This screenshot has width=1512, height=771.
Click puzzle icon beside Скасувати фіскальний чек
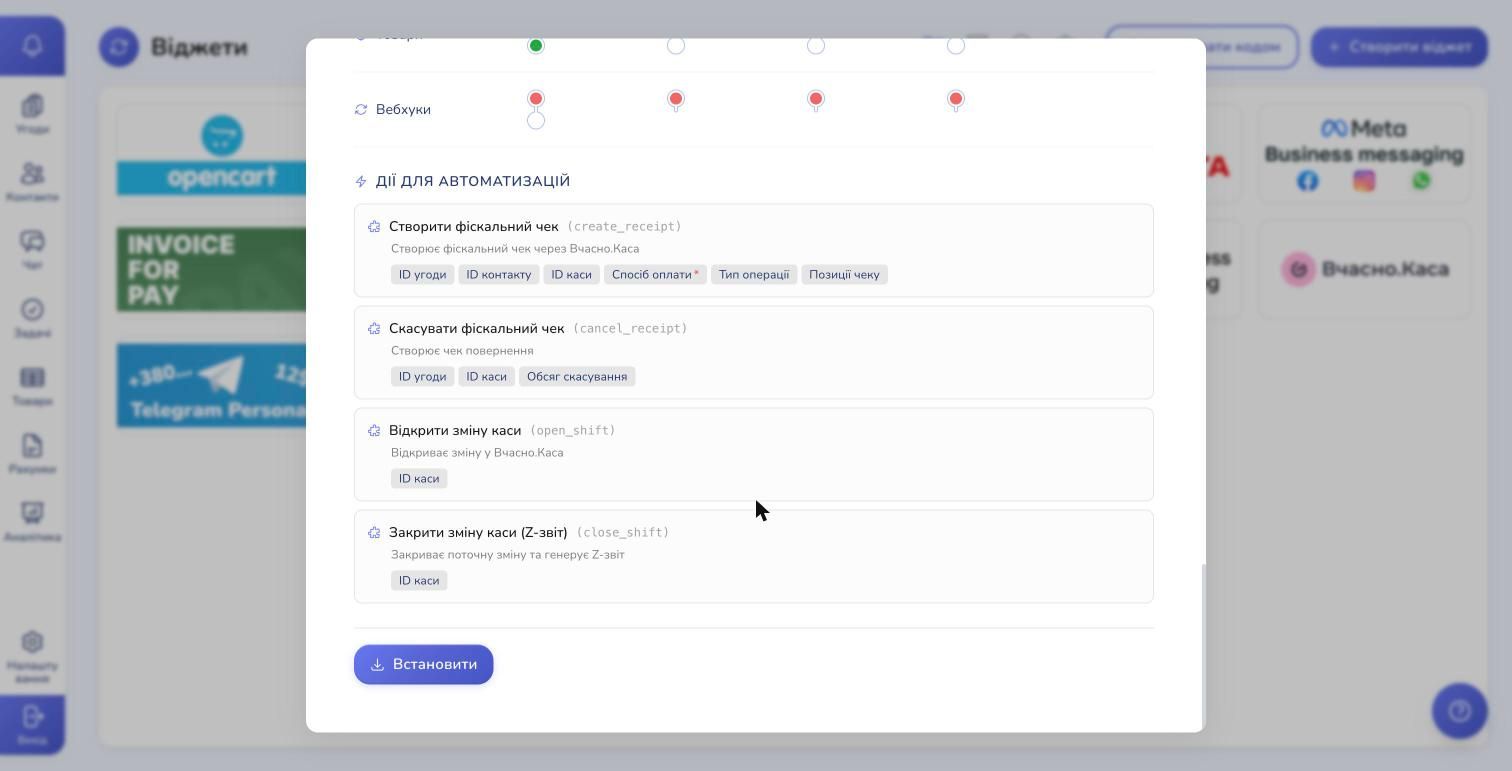click(x=374, y=329)
